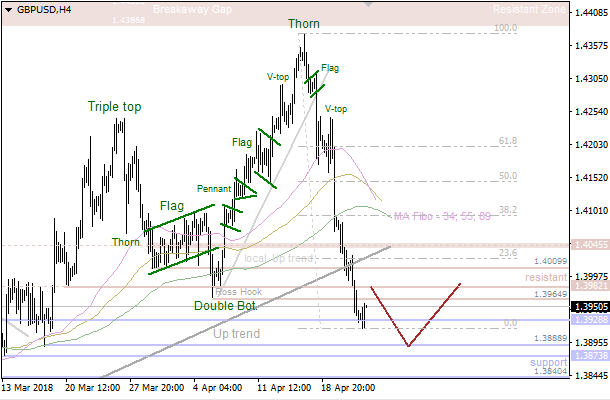Viewport: 610px width, 400px height.
Task: Select the 61.8 Fibonacci level label
Action: [x=507, y=142]
